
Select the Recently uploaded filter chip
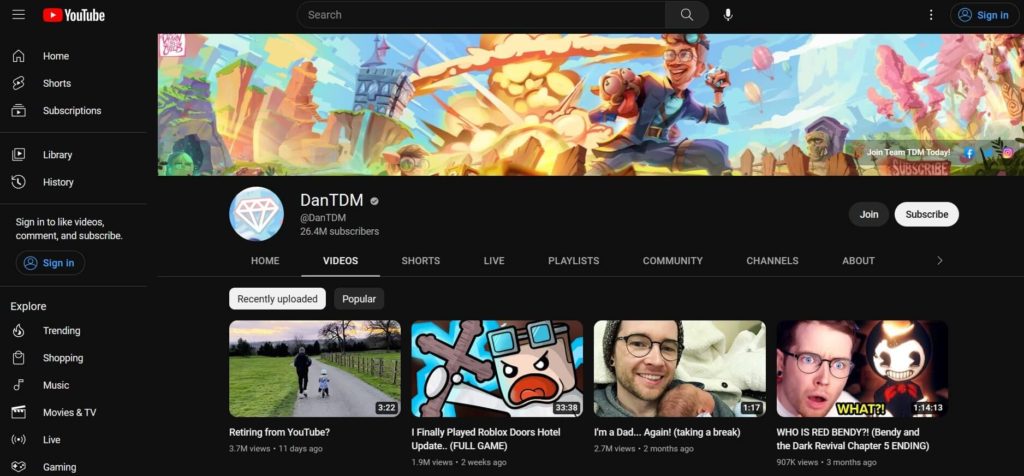[278, 298]
